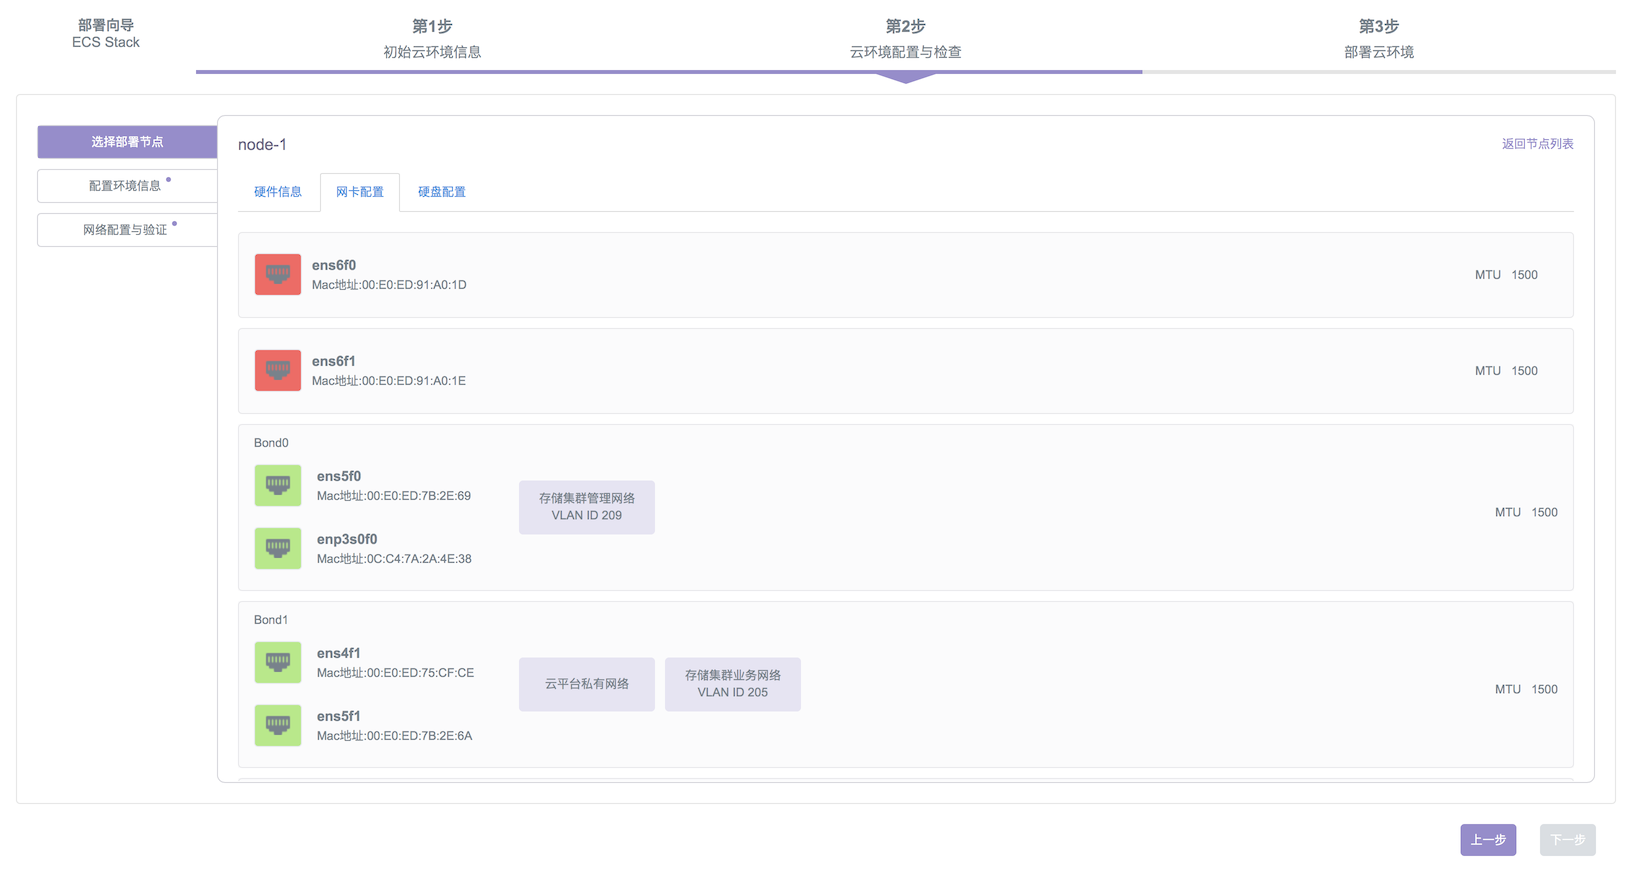Viewport: 1632px width, 879px height.
Task: Switch to the 硬盘配置 tab
Action: [x=441, y=192]
